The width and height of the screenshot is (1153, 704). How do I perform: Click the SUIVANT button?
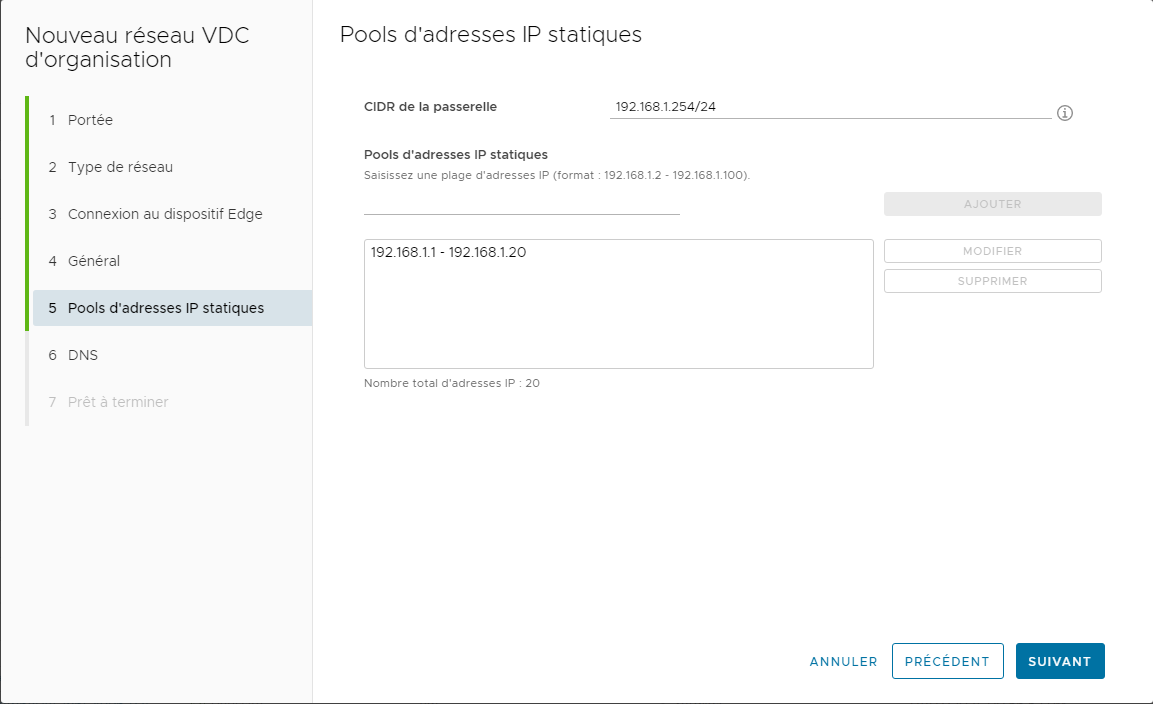click(x=1060, y=661)
